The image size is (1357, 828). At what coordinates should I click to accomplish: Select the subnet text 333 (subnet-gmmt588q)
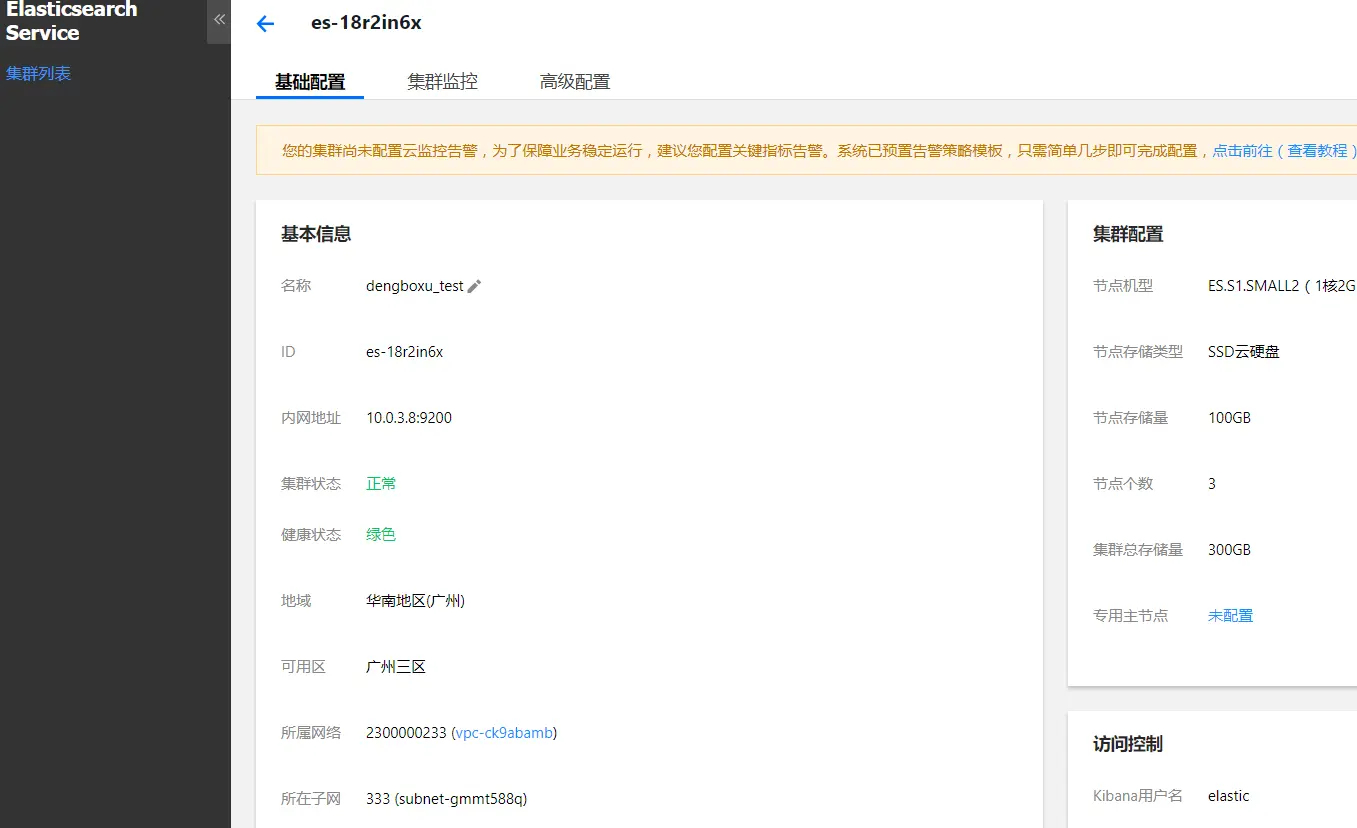click(x=446, y=799)
